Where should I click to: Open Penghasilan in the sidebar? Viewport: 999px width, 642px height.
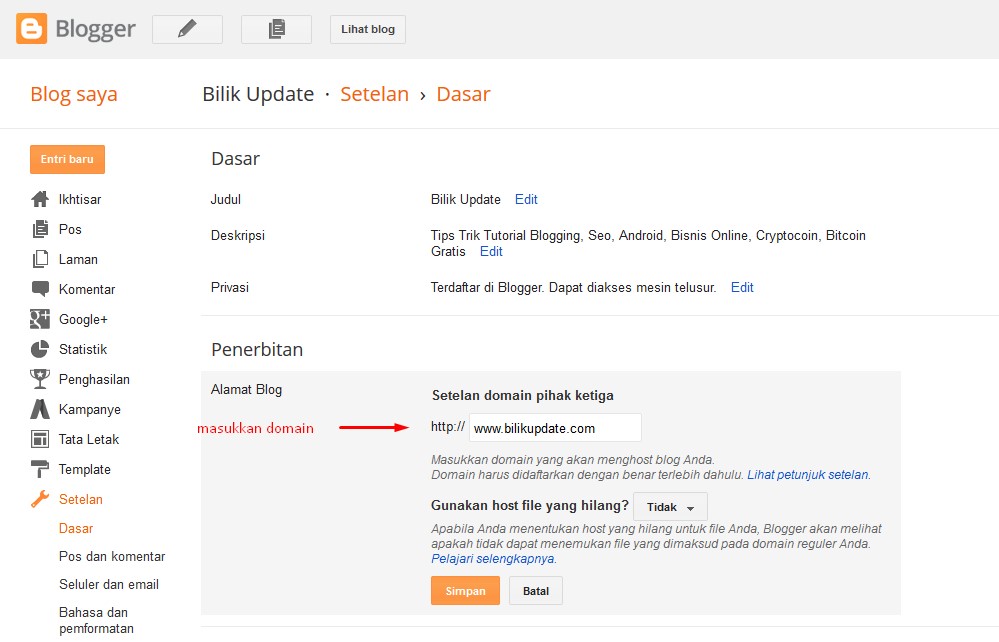pyautogui.click(x=94, y=379)
